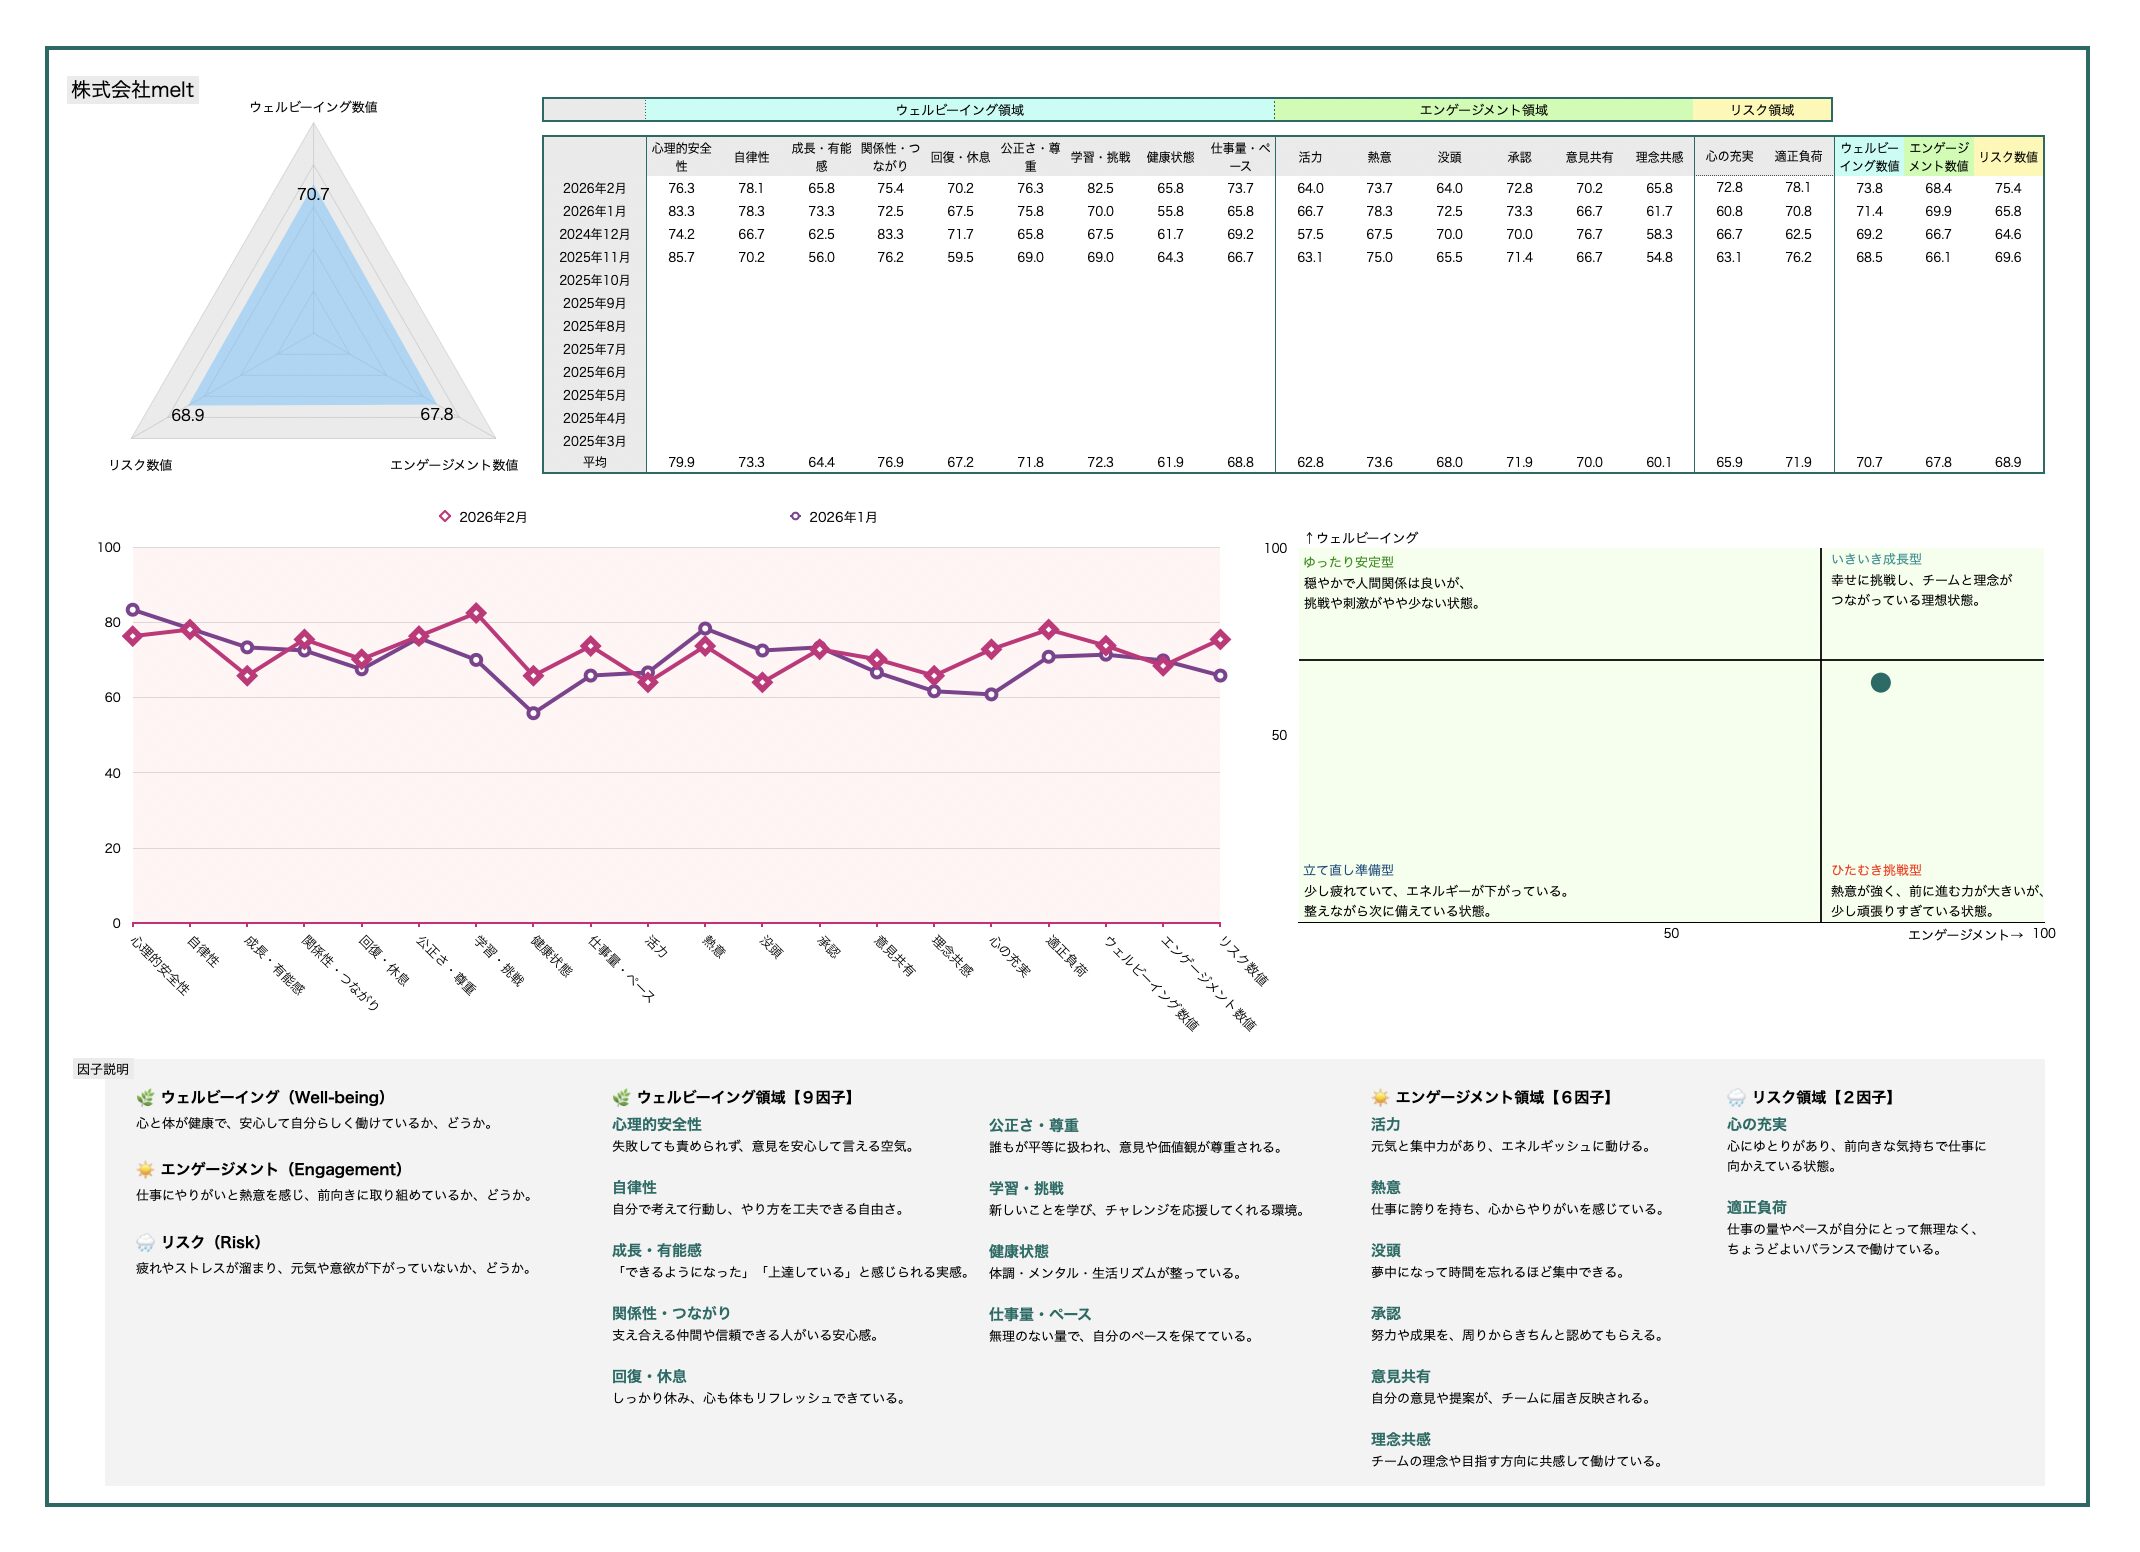Click the rain cloud icon beside リスク（Risk）
This screenshot has height=1552, width=2140.
pos(146,1243)
